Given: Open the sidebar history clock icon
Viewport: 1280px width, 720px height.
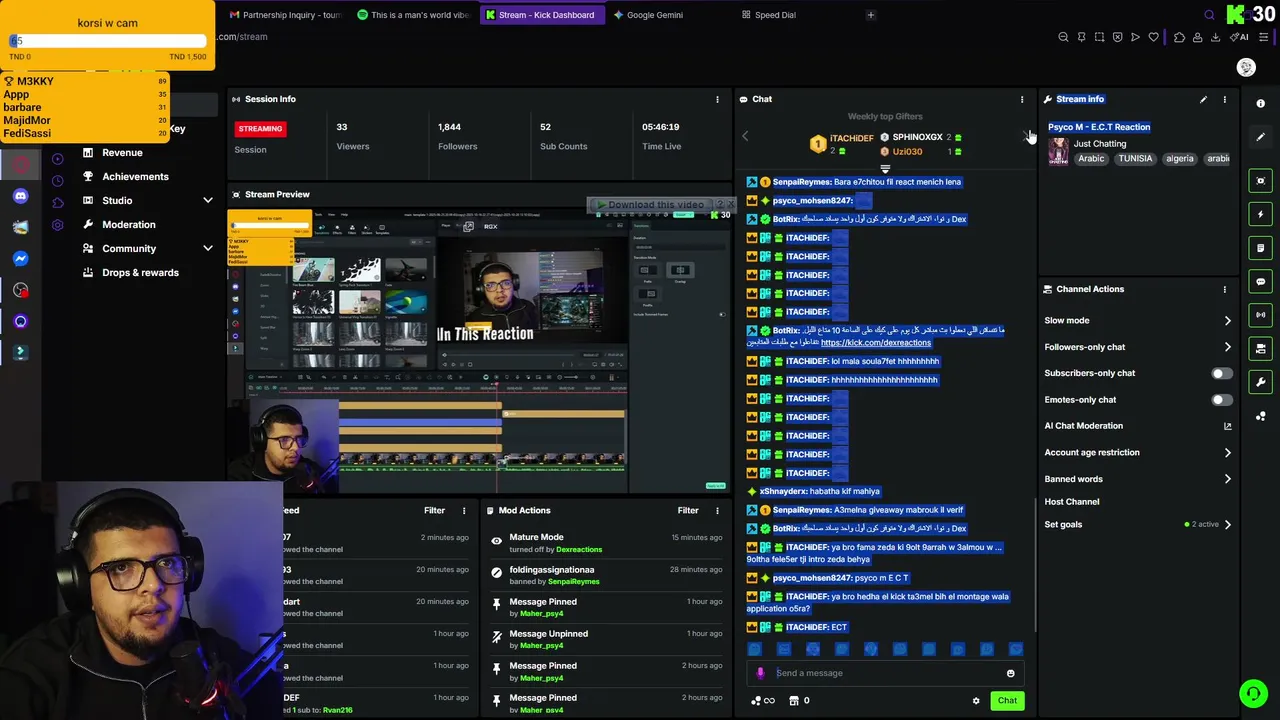Looking at the screenshot, I should pyautogui.click(x=57, y=181).
